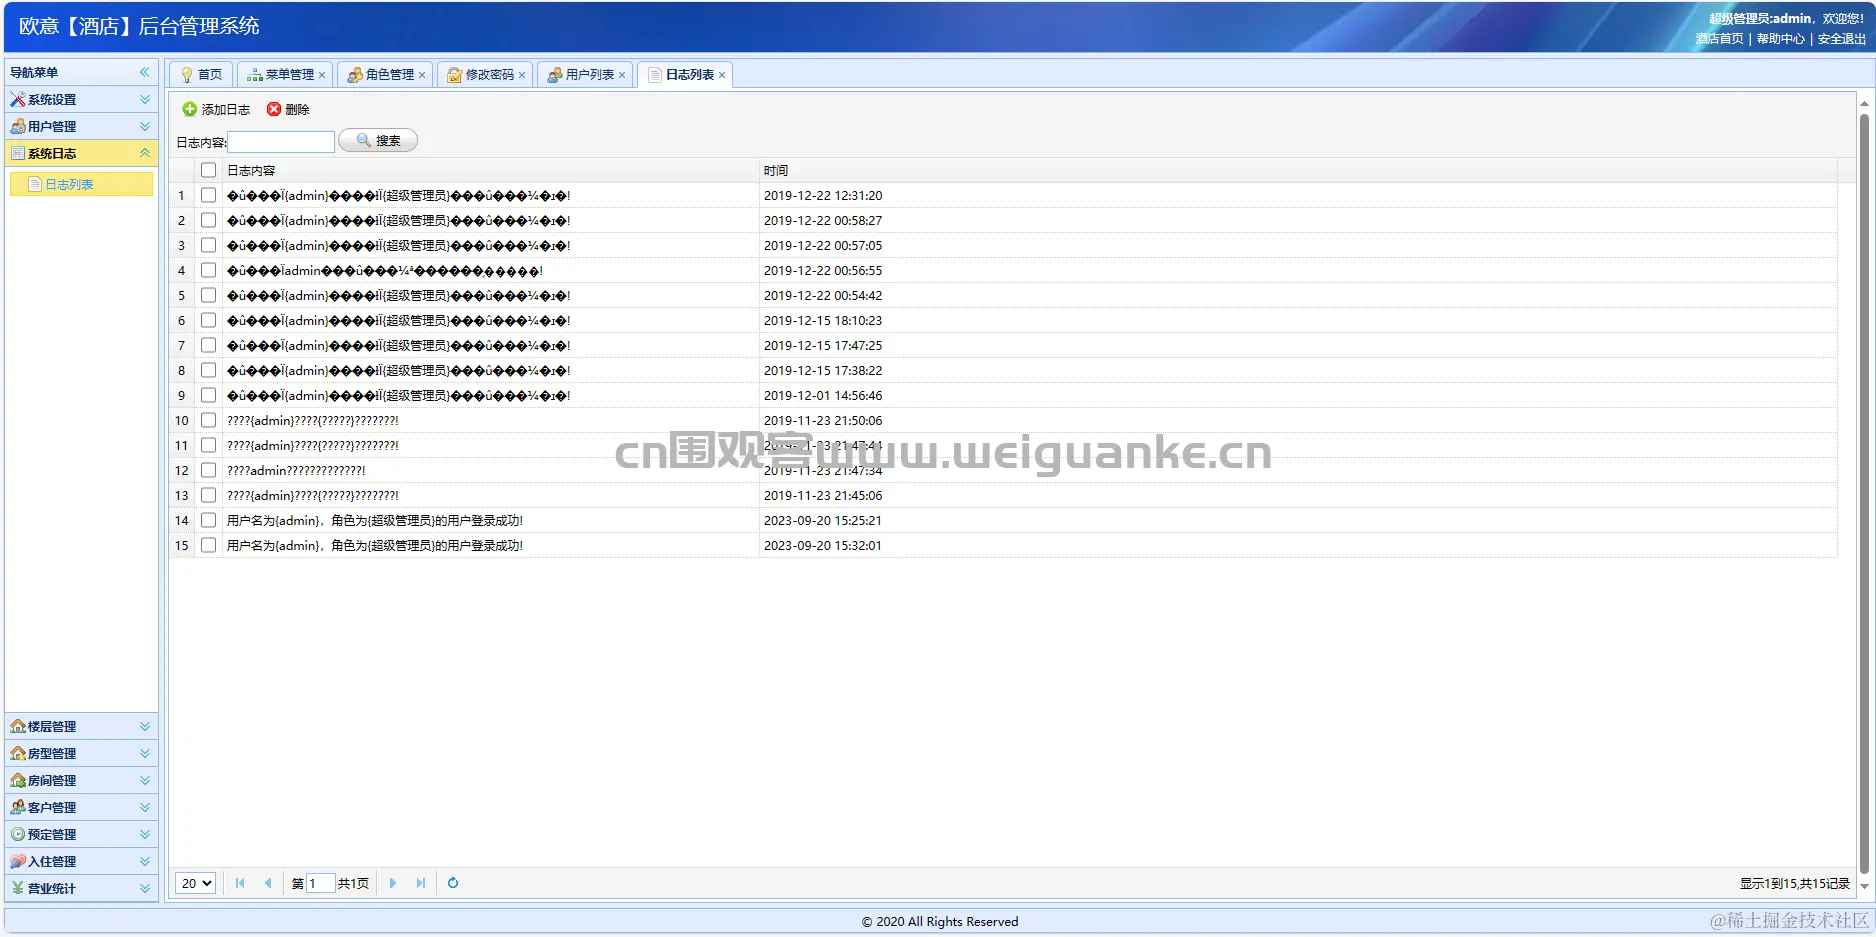Collapse the navigation menu panel
Screen dimensions: 1876x937
point(145,72)
